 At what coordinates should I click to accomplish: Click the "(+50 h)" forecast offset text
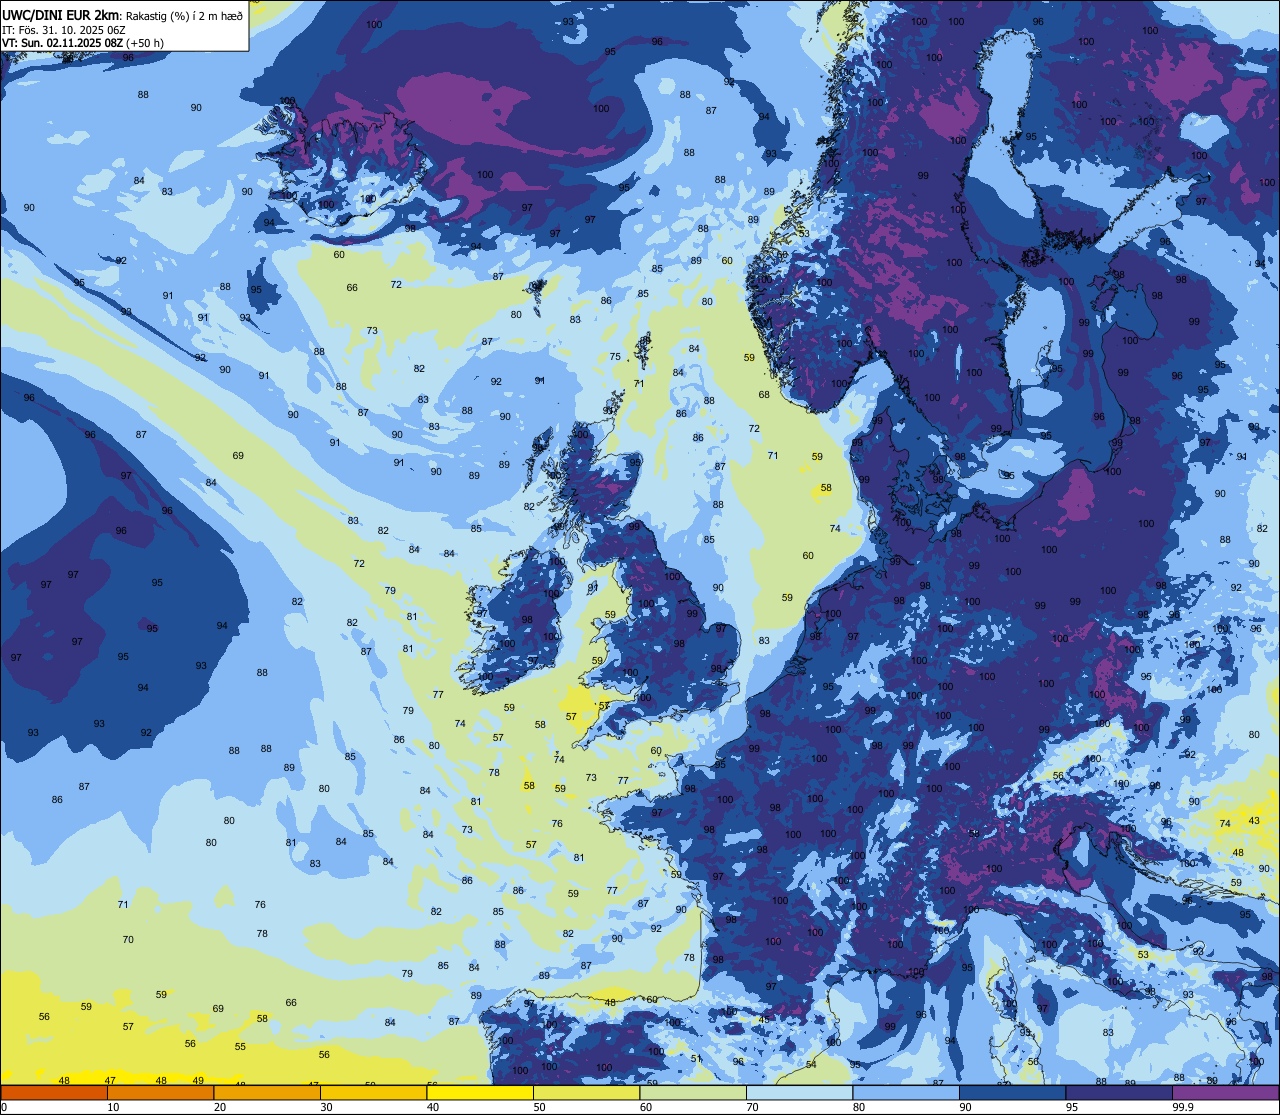coord(145,43)
